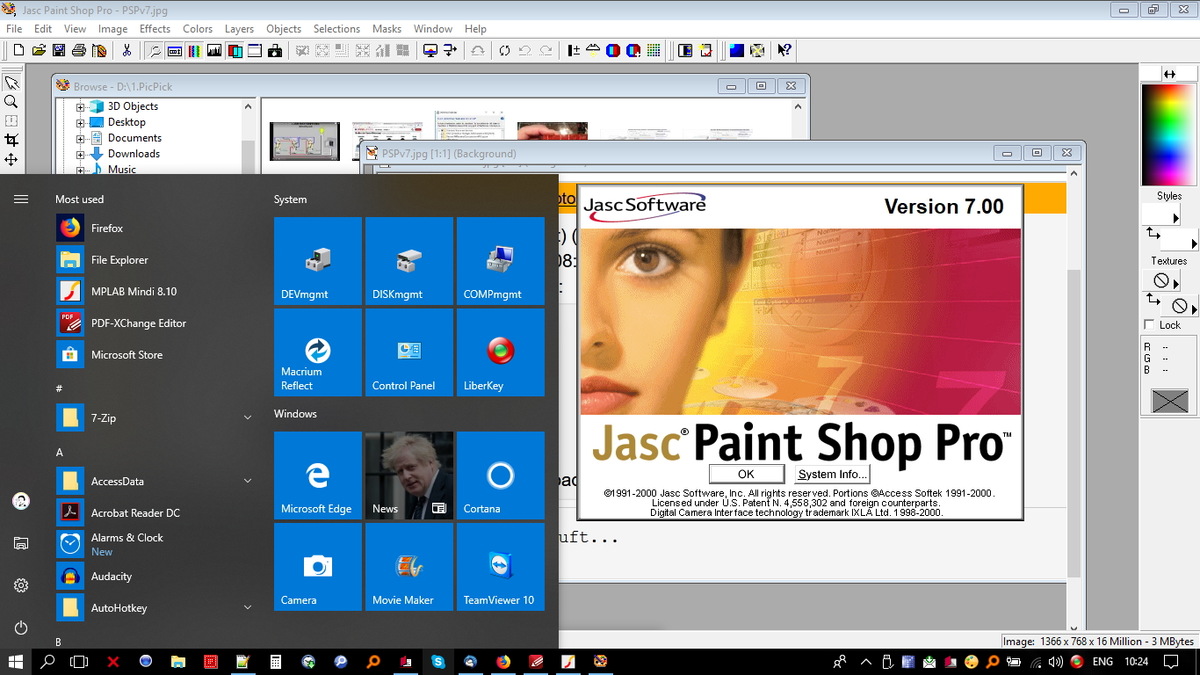Image resolution: width=1200 pixels, height=675 pixels.
Task: Expand Documents tree node
Action: pos(81,138)
